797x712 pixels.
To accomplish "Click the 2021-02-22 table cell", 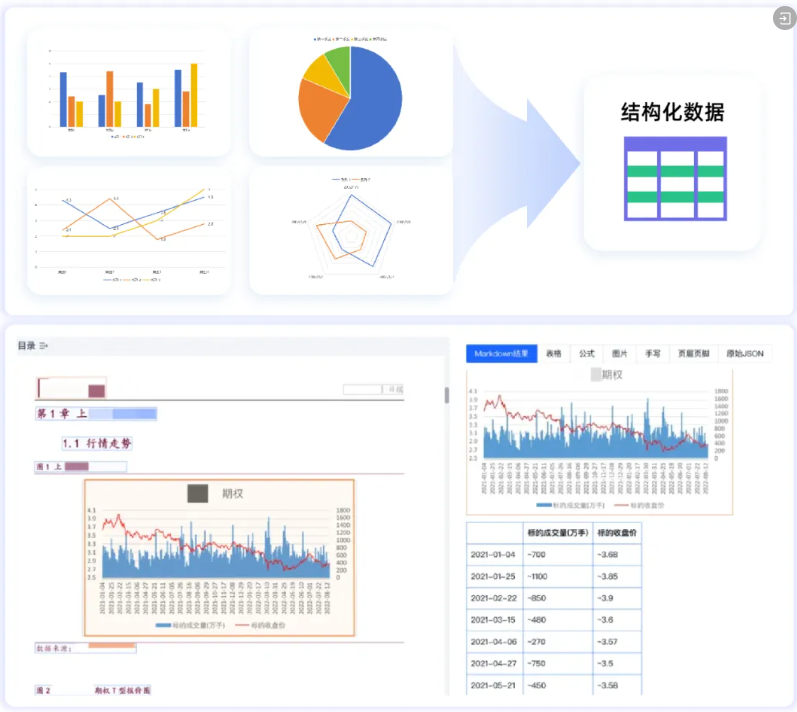I will [x=495, y=598].
